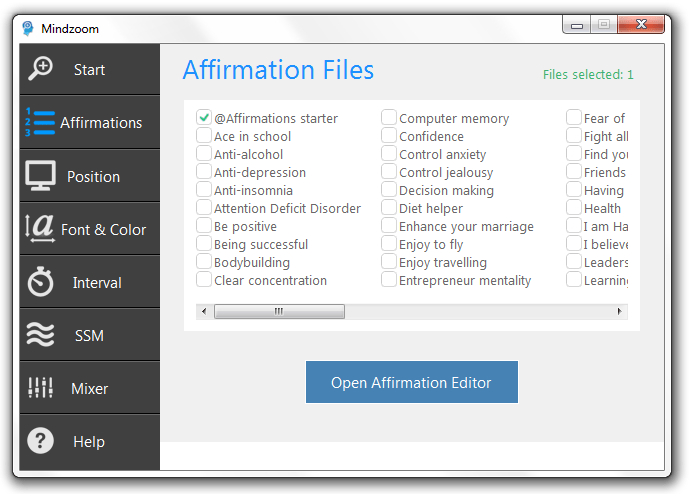The width and height of the screenshot is (691, 494).
Task: Click the Start magnifier icon in sidebar
Action: [x=40, y=69]
